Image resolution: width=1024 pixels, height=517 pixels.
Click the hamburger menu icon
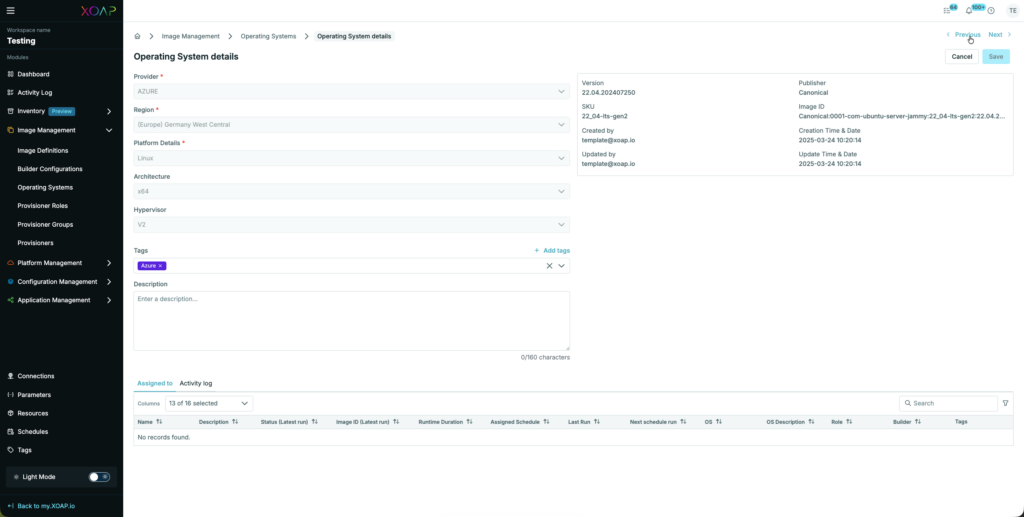11,9
